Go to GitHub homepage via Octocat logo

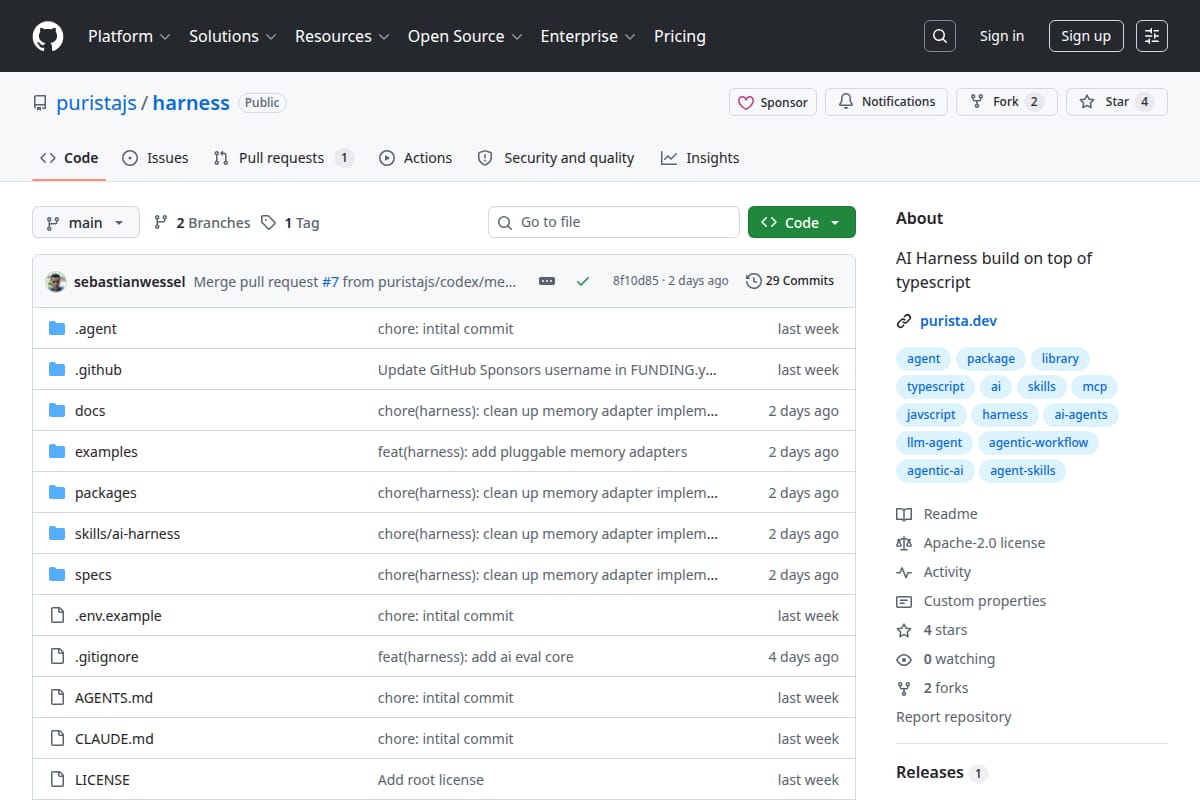point(48,36)
